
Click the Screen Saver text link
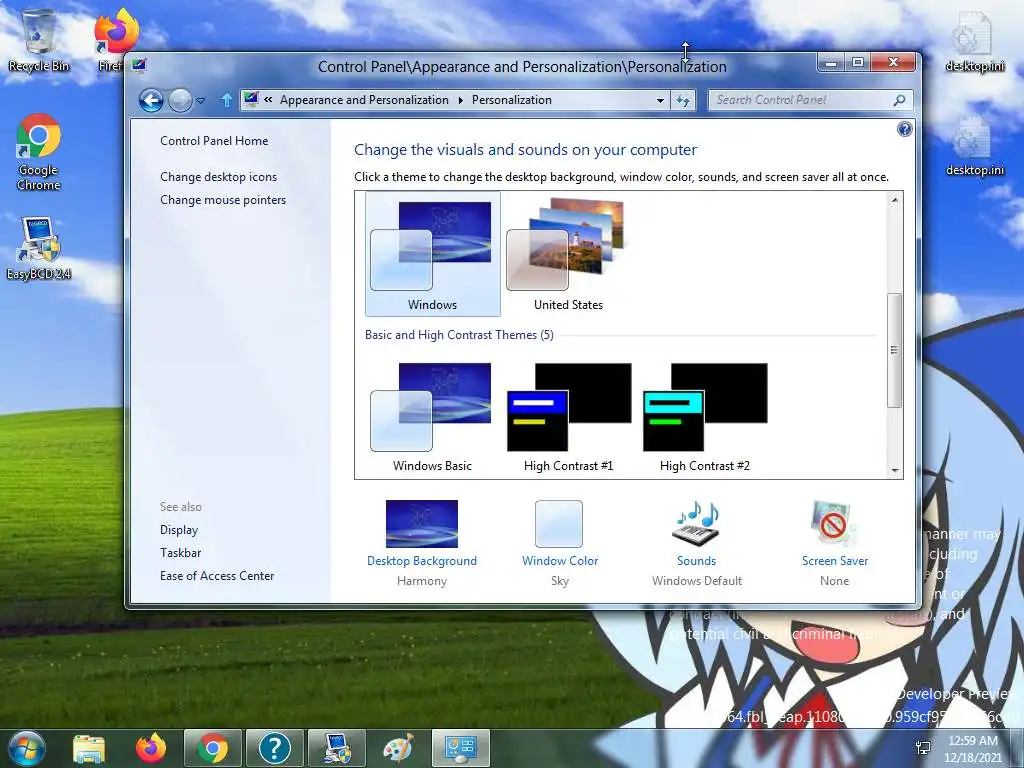click(835, 561)
